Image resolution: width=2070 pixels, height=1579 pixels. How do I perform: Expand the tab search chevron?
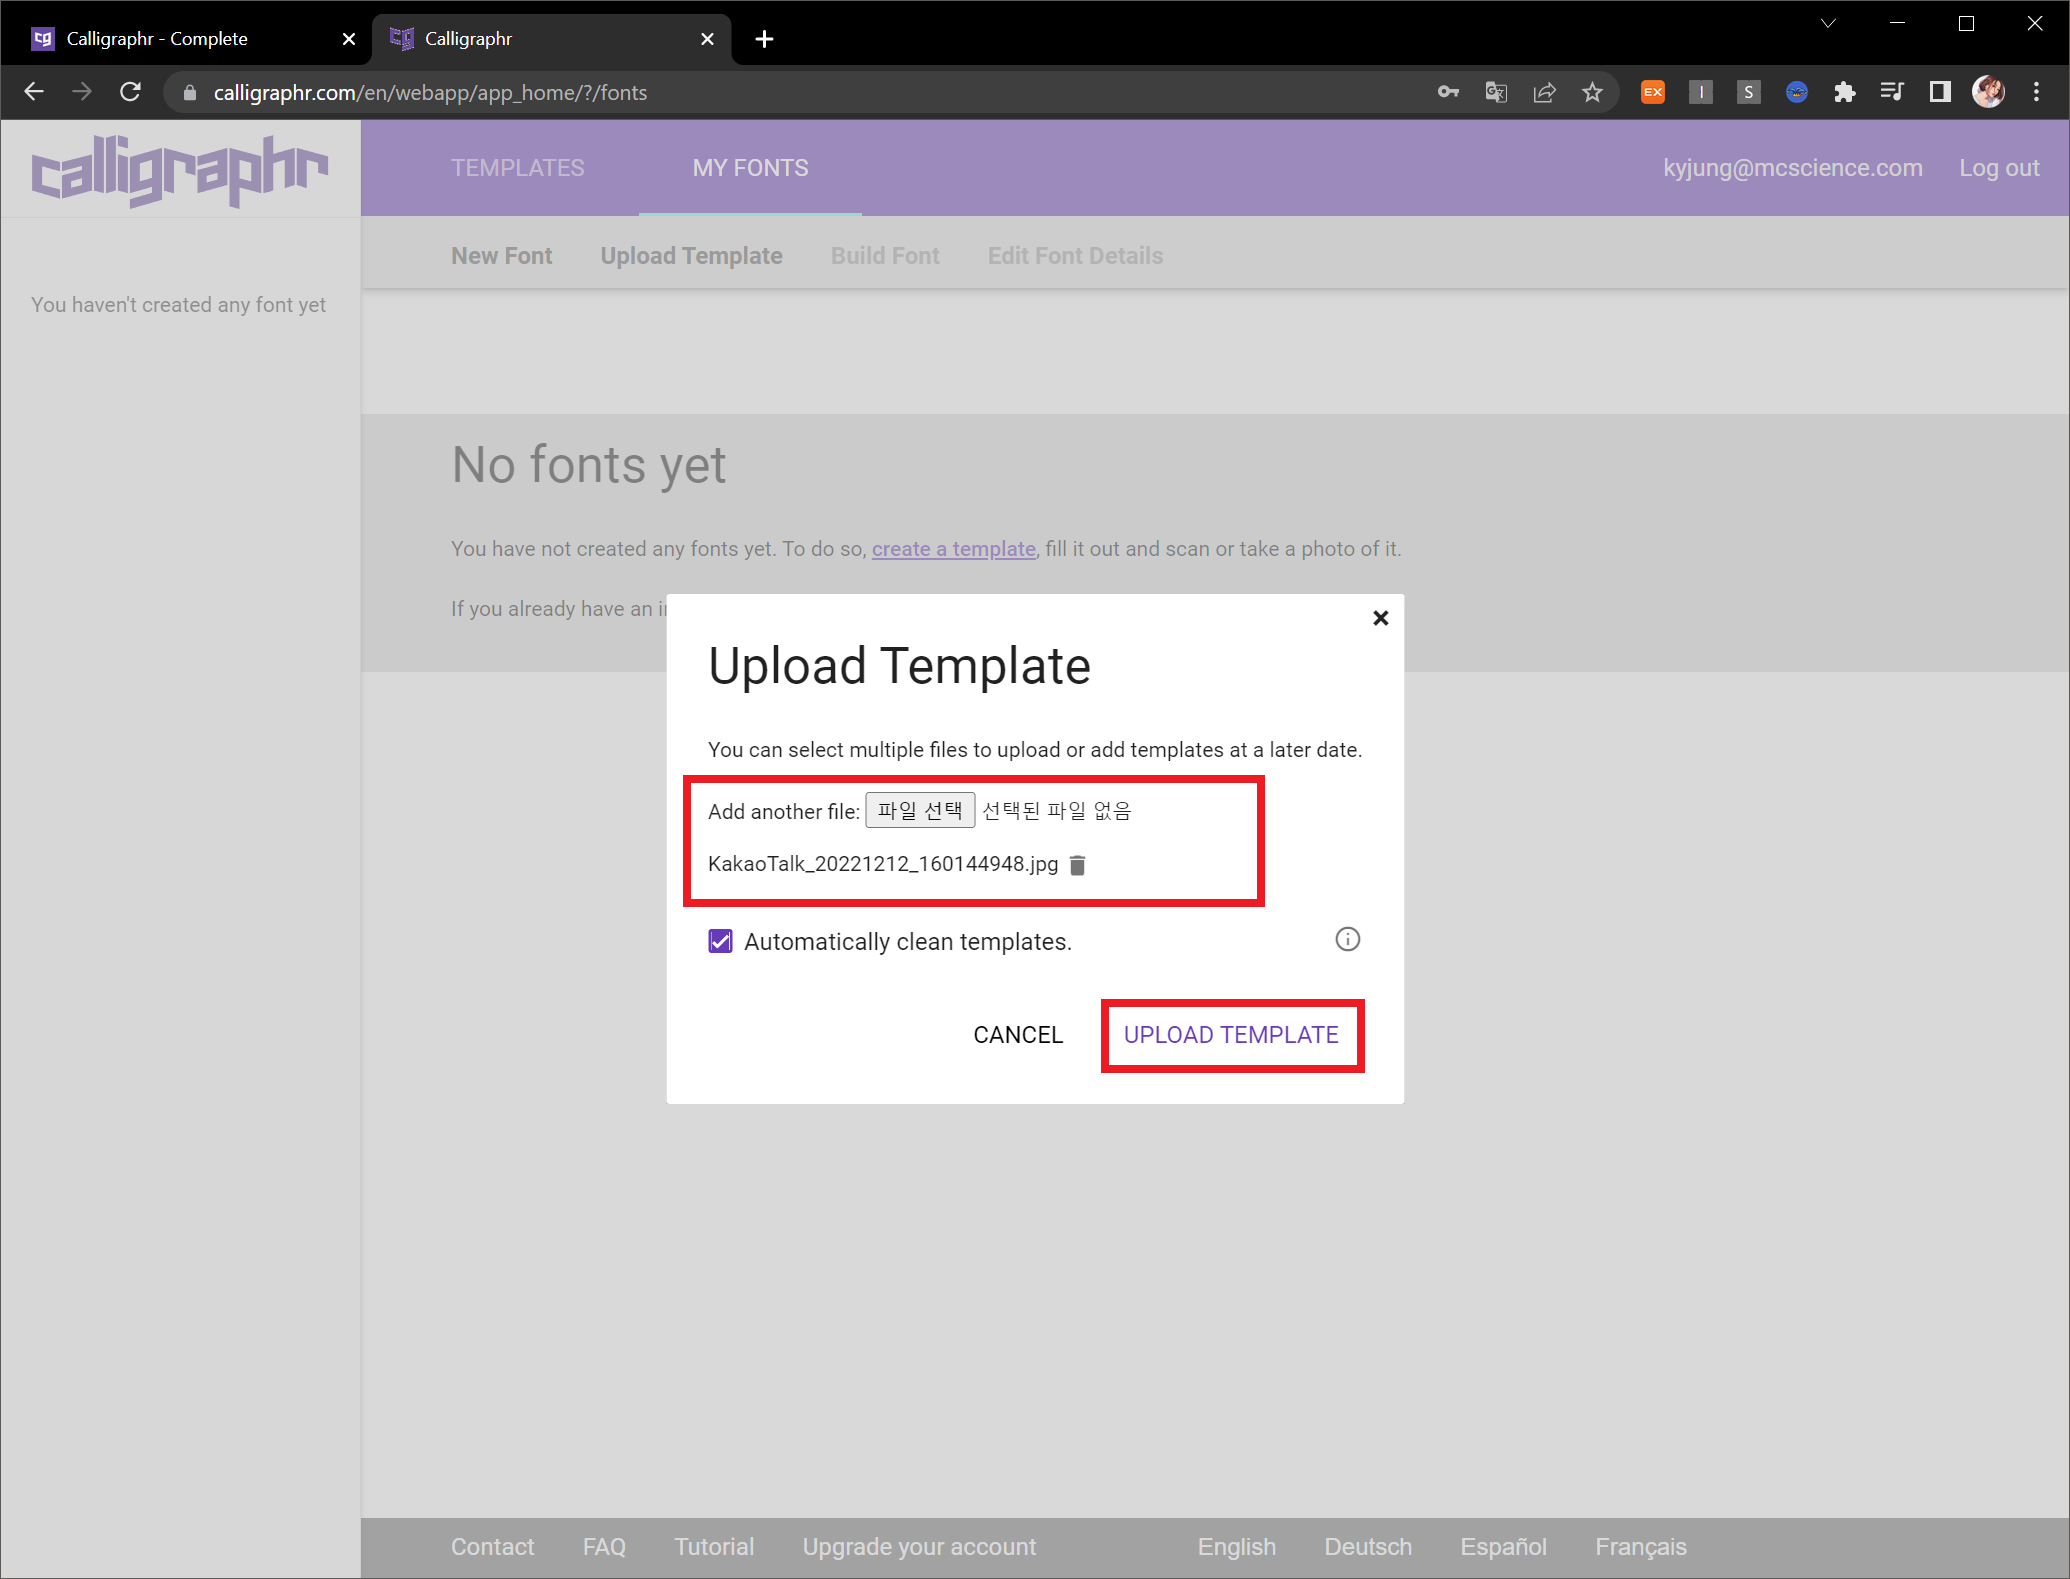tap(1828, 23)
